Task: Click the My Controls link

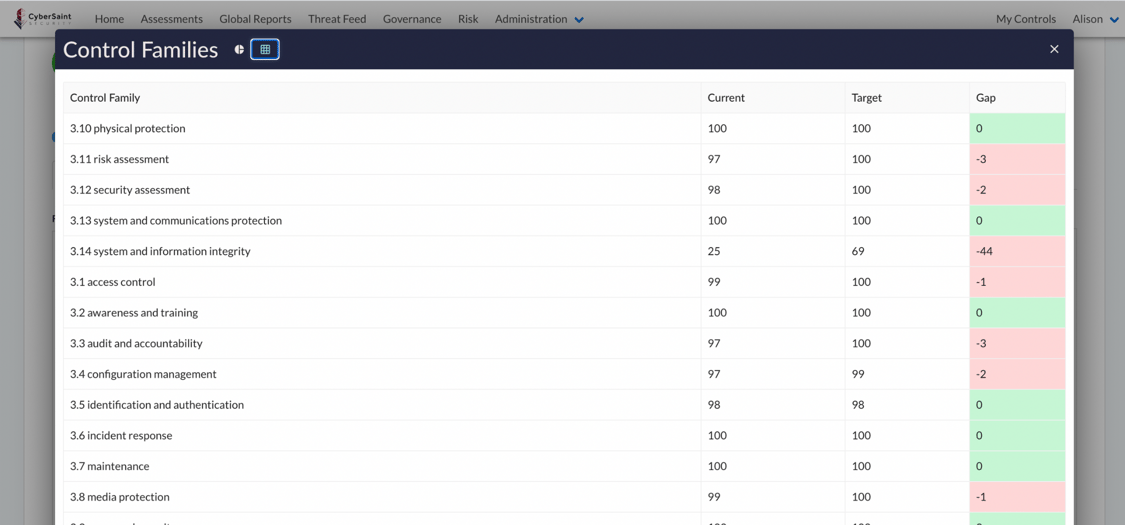Action: (1025, 19)
